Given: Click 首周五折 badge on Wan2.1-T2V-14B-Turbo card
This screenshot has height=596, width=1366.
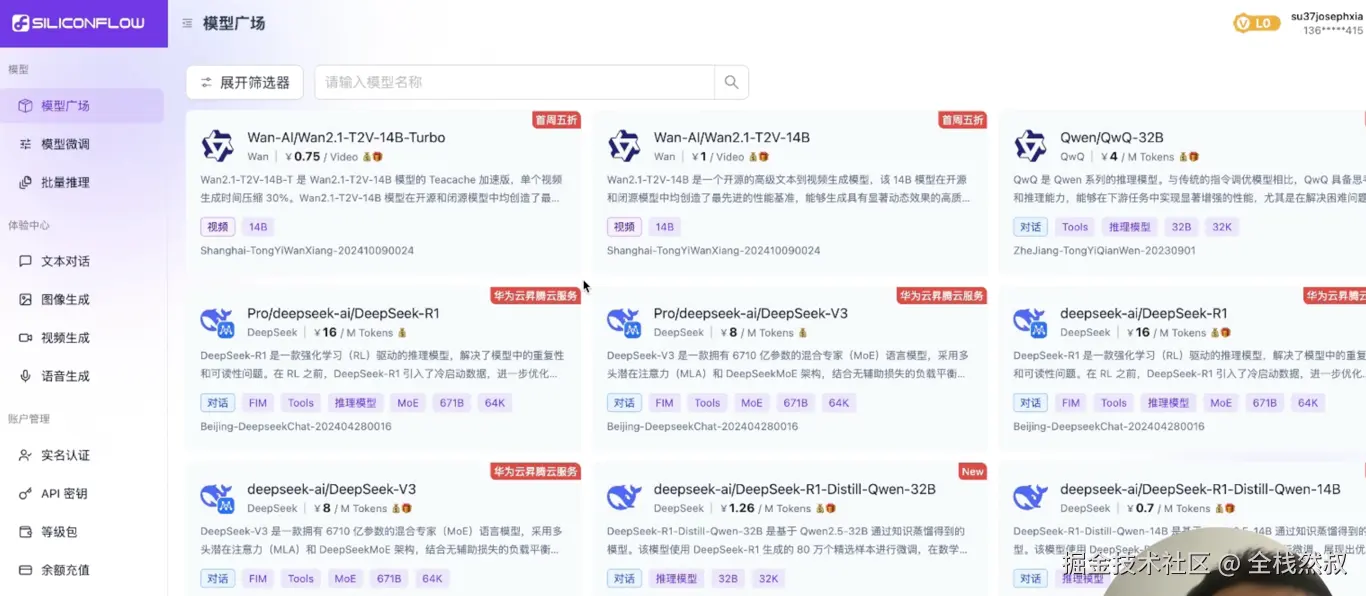Looking at the screenshot, I should (556, 120).
